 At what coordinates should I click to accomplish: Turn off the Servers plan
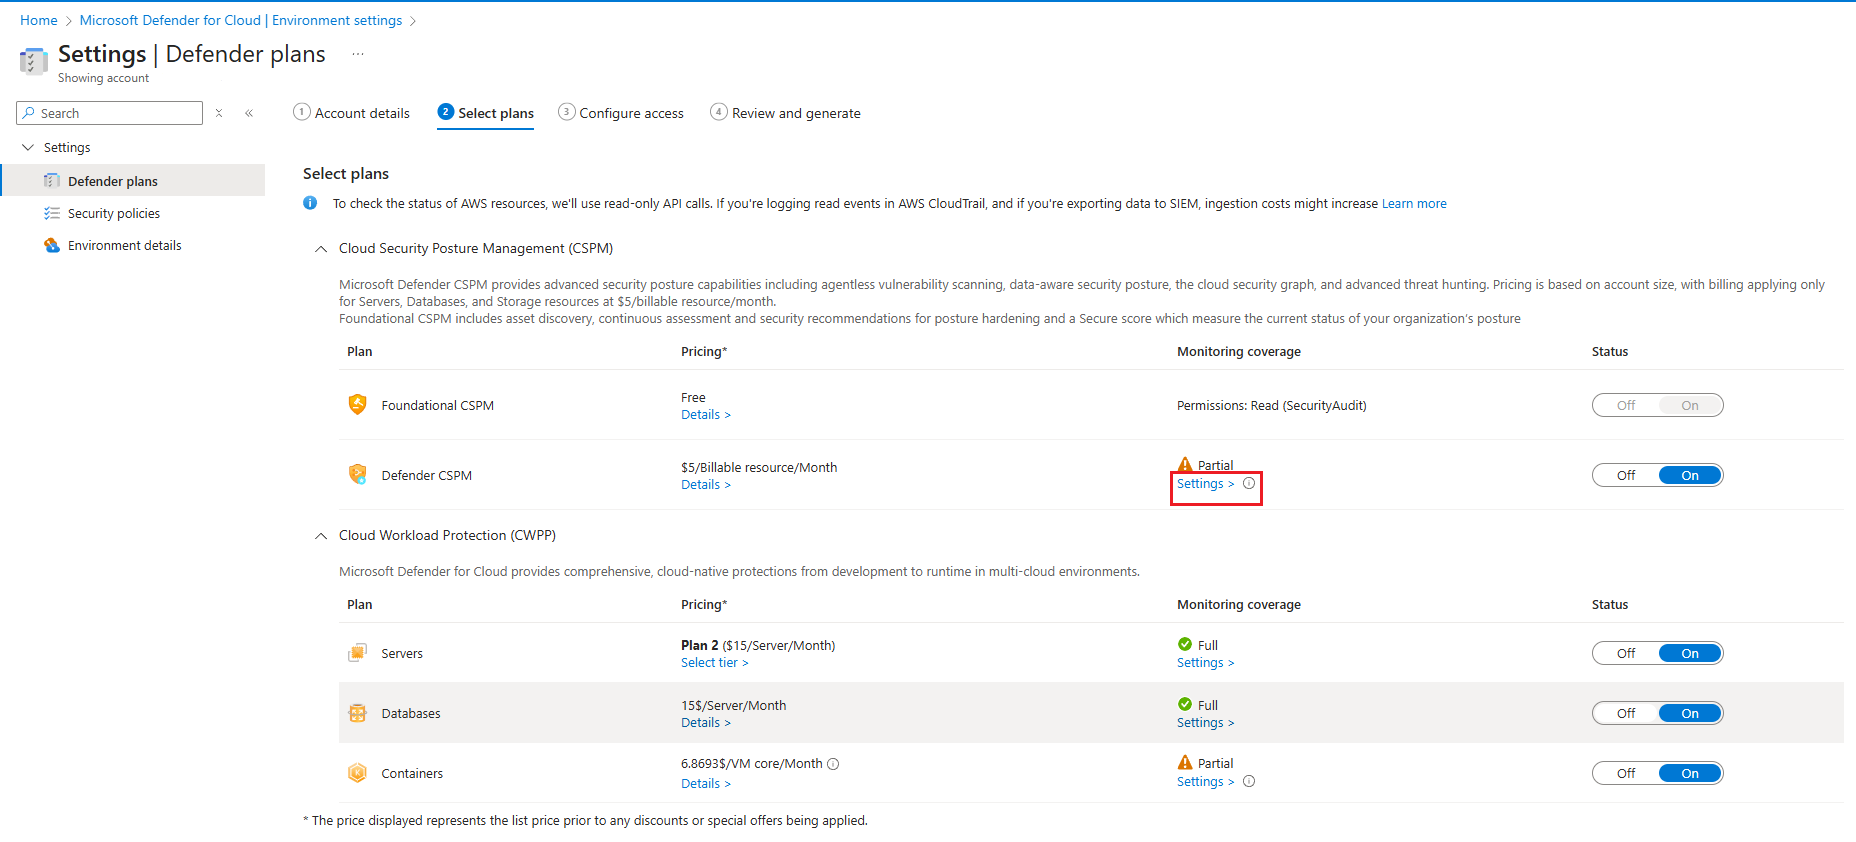point(1626,653)
